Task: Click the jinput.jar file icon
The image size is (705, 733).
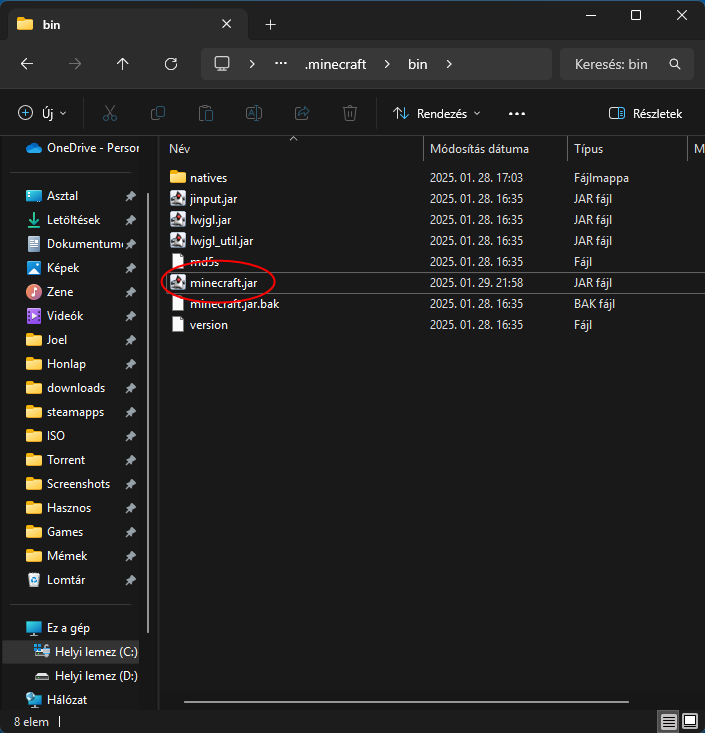Action: (178, 198)
